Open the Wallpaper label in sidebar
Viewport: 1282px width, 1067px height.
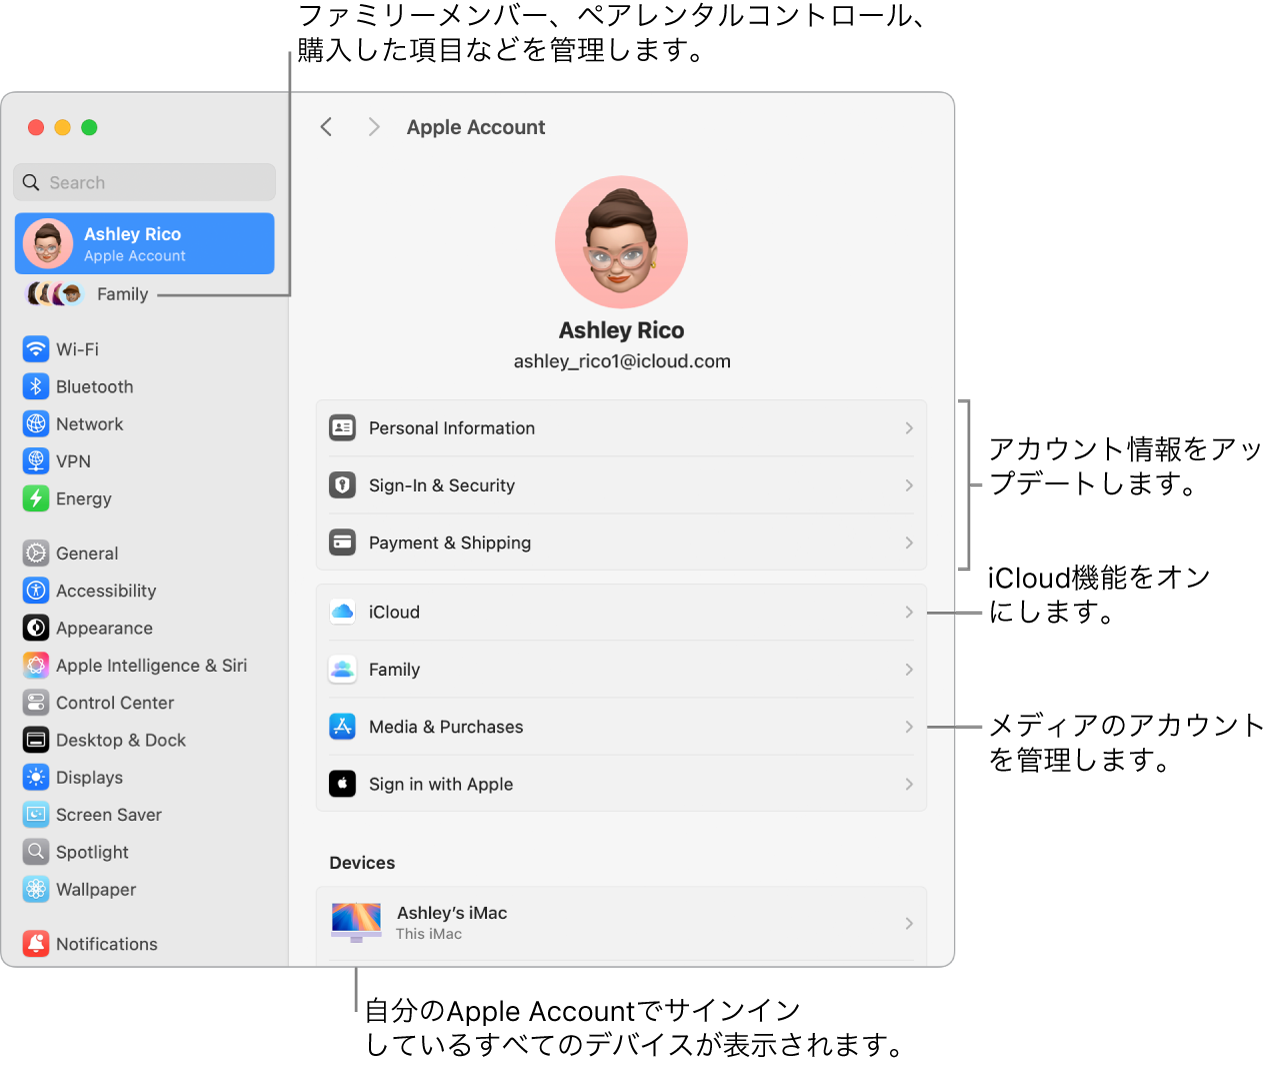(96, 889)
